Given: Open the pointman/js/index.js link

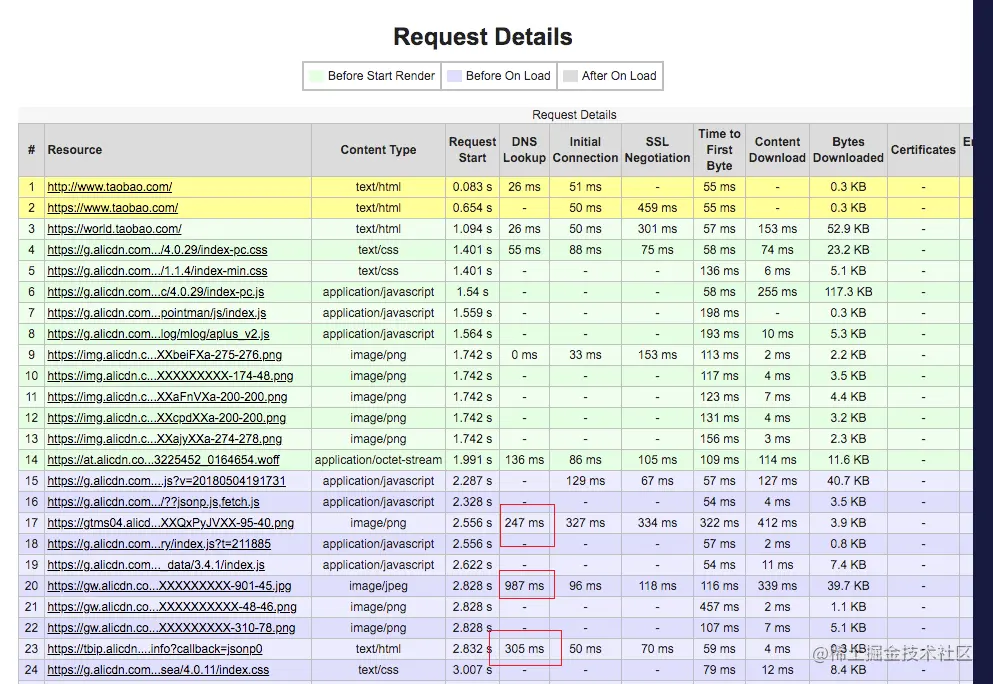Looking at the screenshot, I should 156,313.
